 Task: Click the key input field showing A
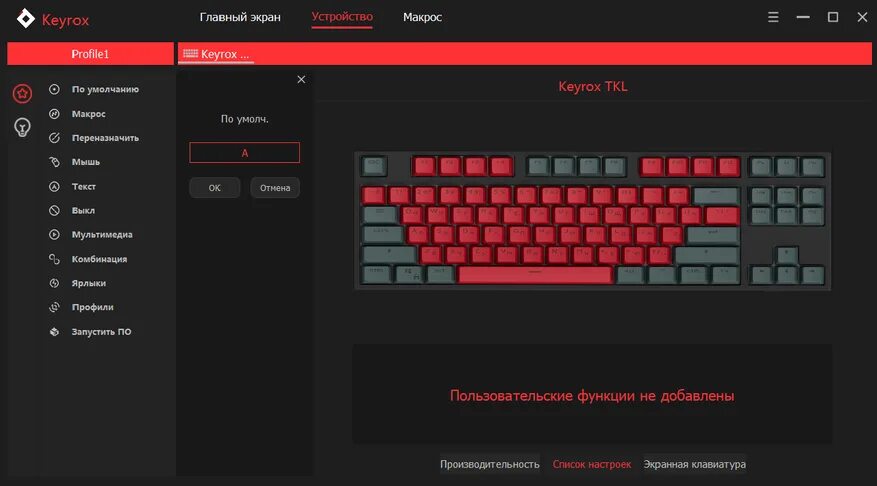tap(244, 153)
